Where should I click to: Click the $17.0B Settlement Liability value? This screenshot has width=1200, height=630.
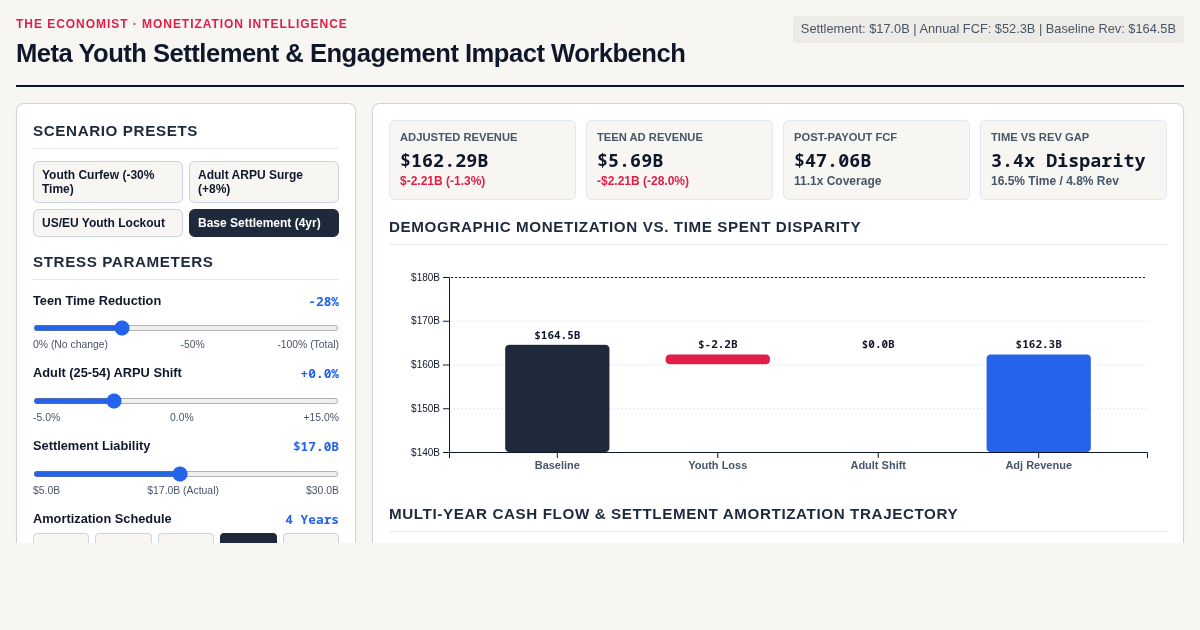coord(316,447)
